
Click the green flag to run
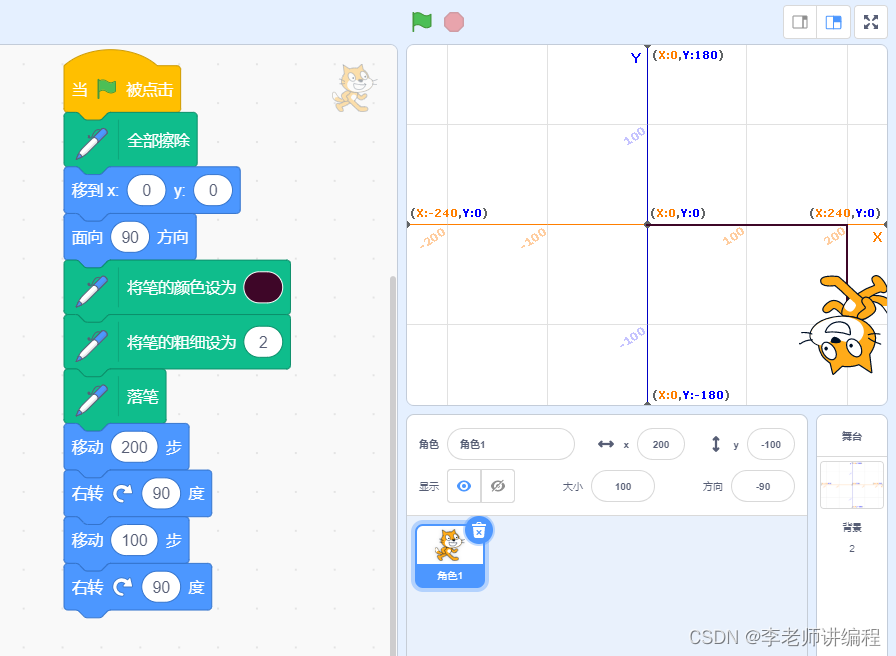point(422,22)
